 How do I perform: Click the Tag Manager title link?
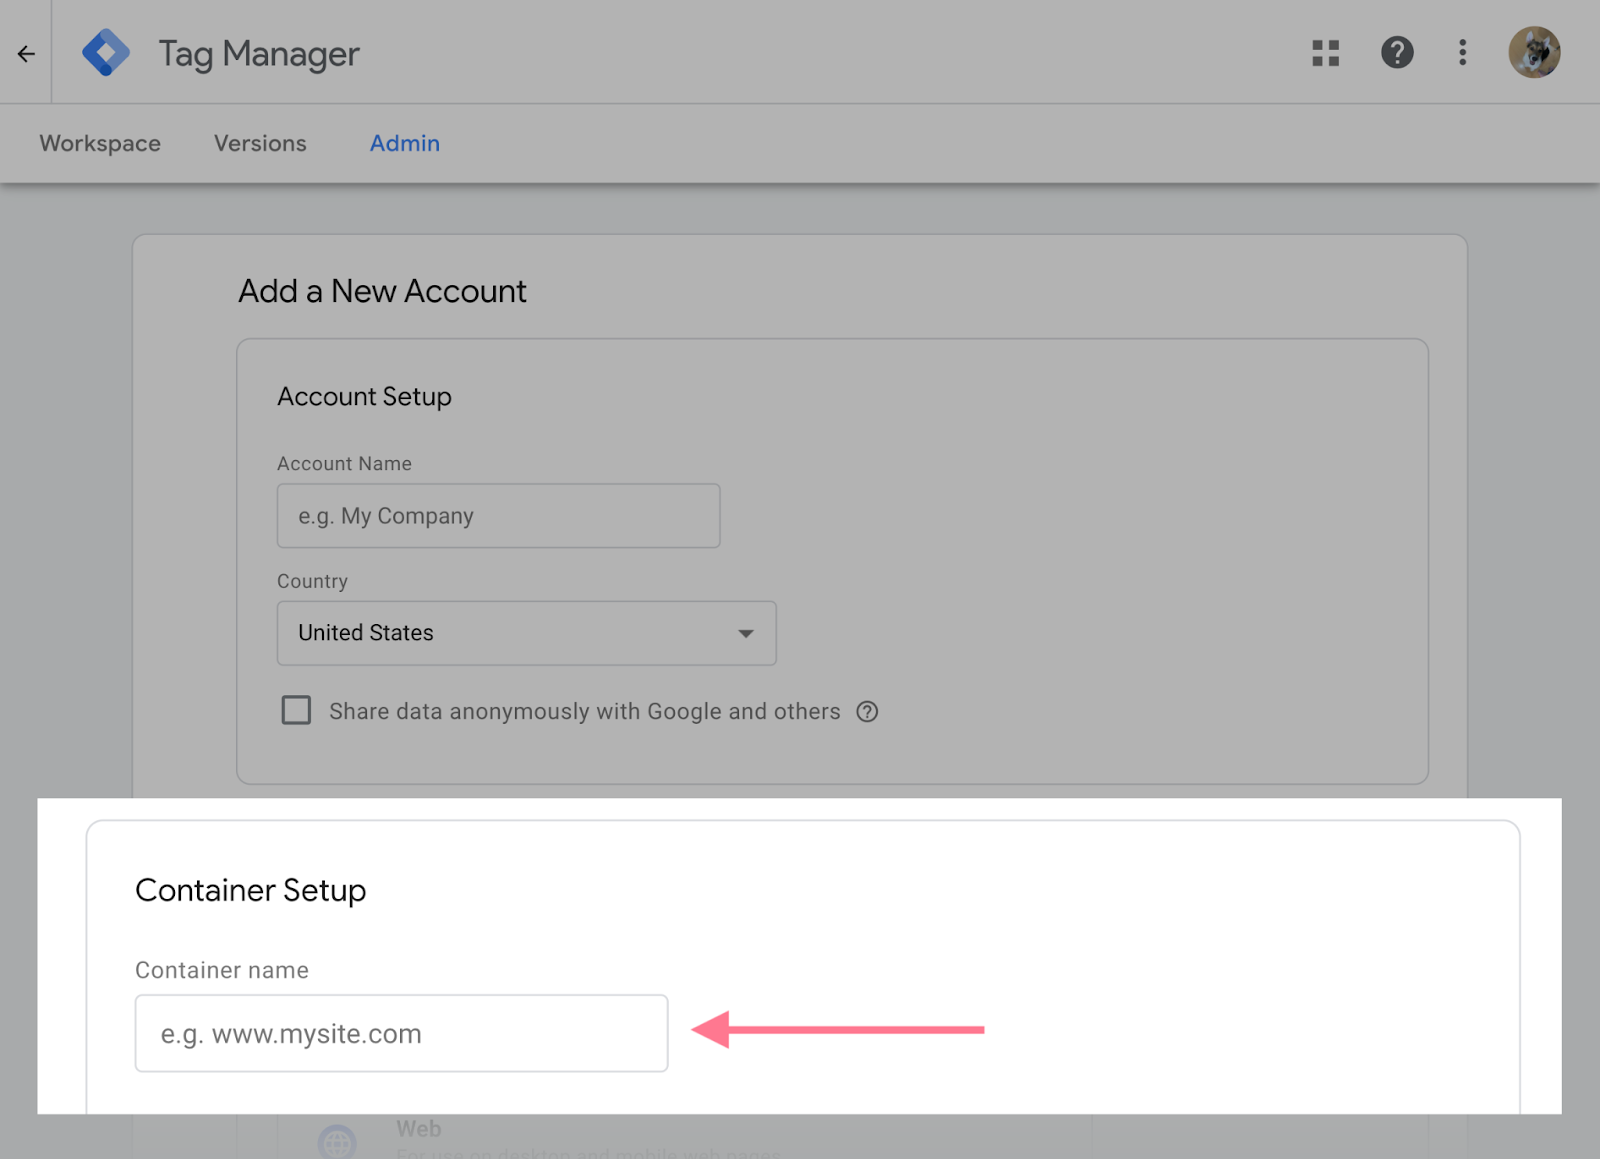tap(257, 53)
